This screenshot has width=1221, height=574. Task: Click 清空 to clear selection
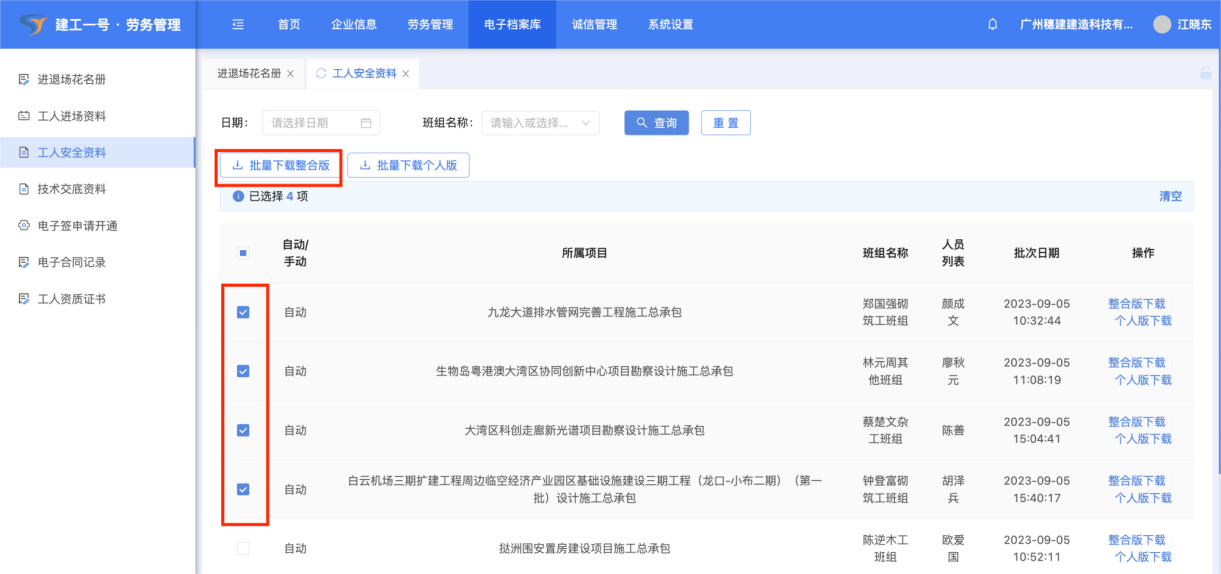[x=1170, y=196]
